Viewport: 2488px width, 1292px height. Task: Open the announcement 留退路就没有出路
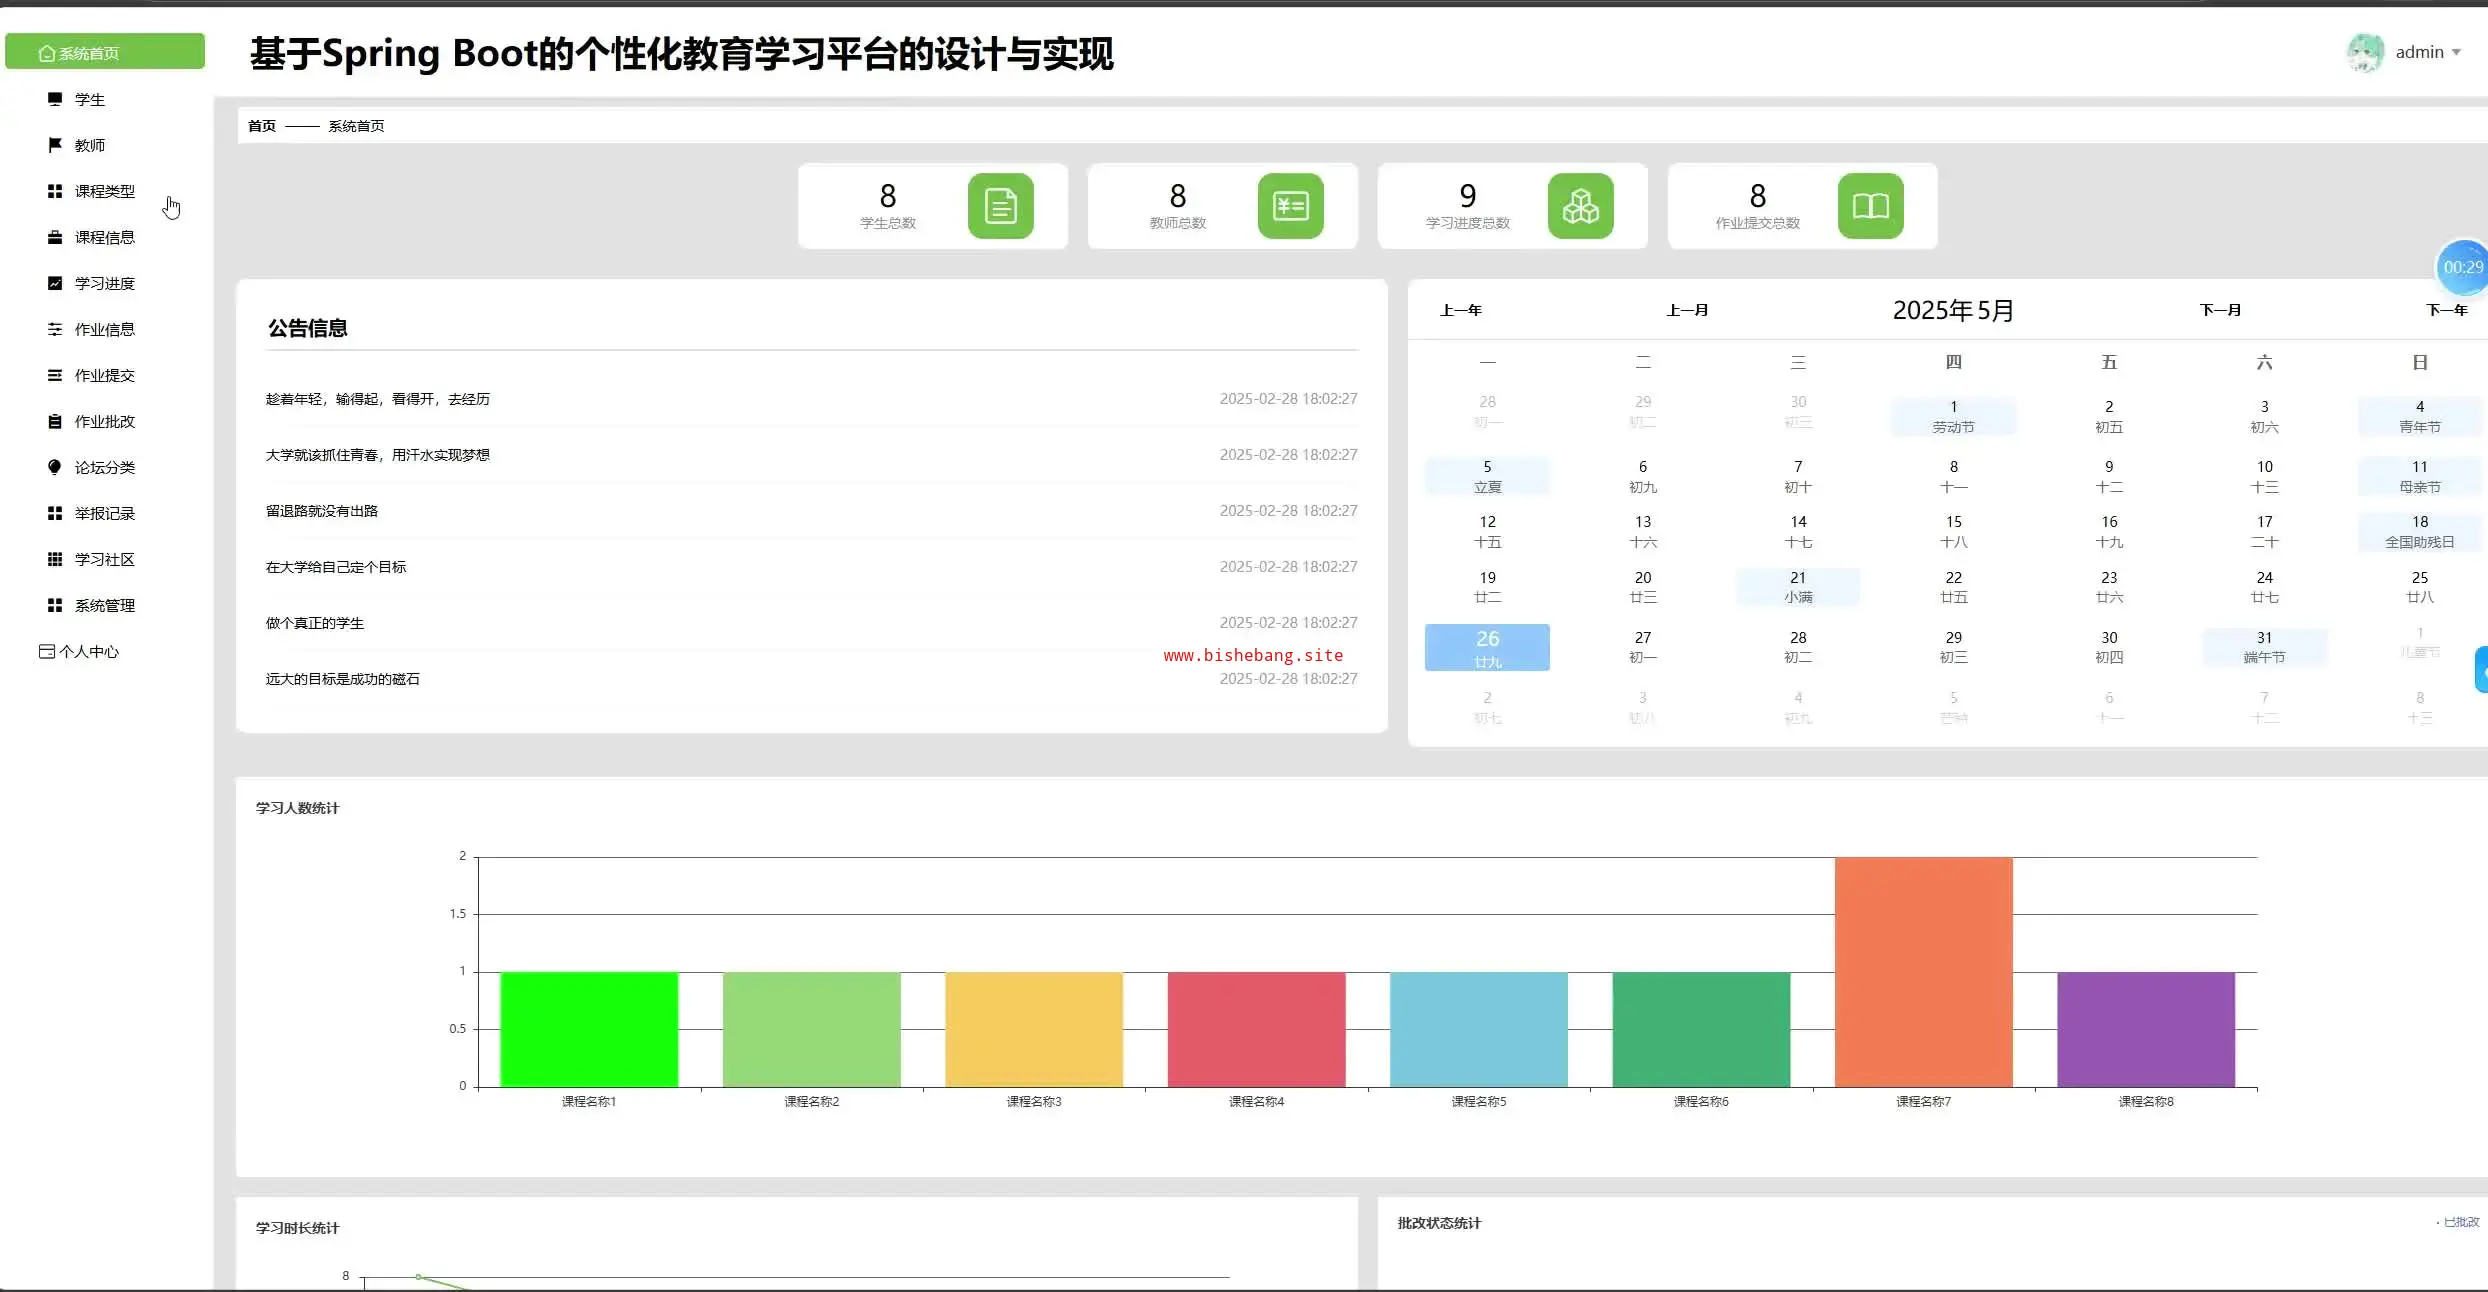(x=322, y=511)
